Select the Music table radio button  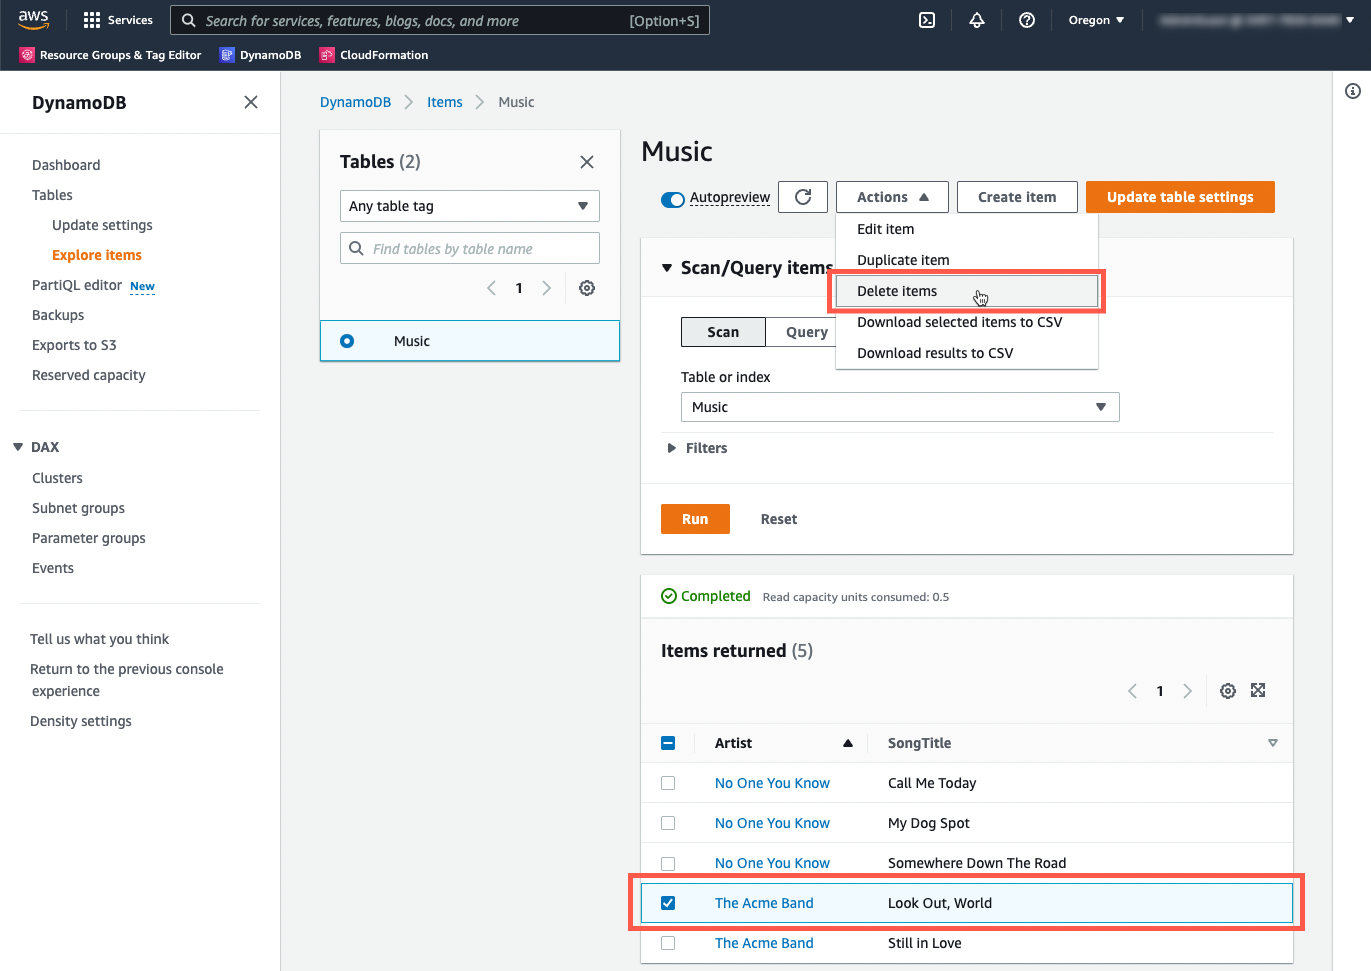coord(347,341)
